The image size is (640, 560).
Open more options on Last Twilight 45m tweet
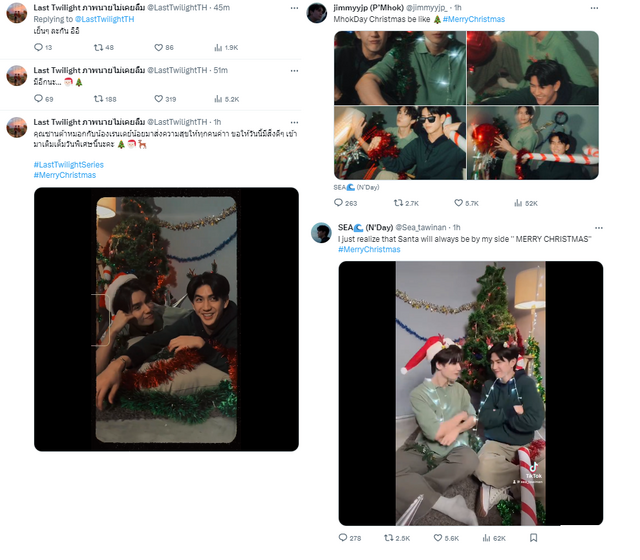(x=294, y=8)
